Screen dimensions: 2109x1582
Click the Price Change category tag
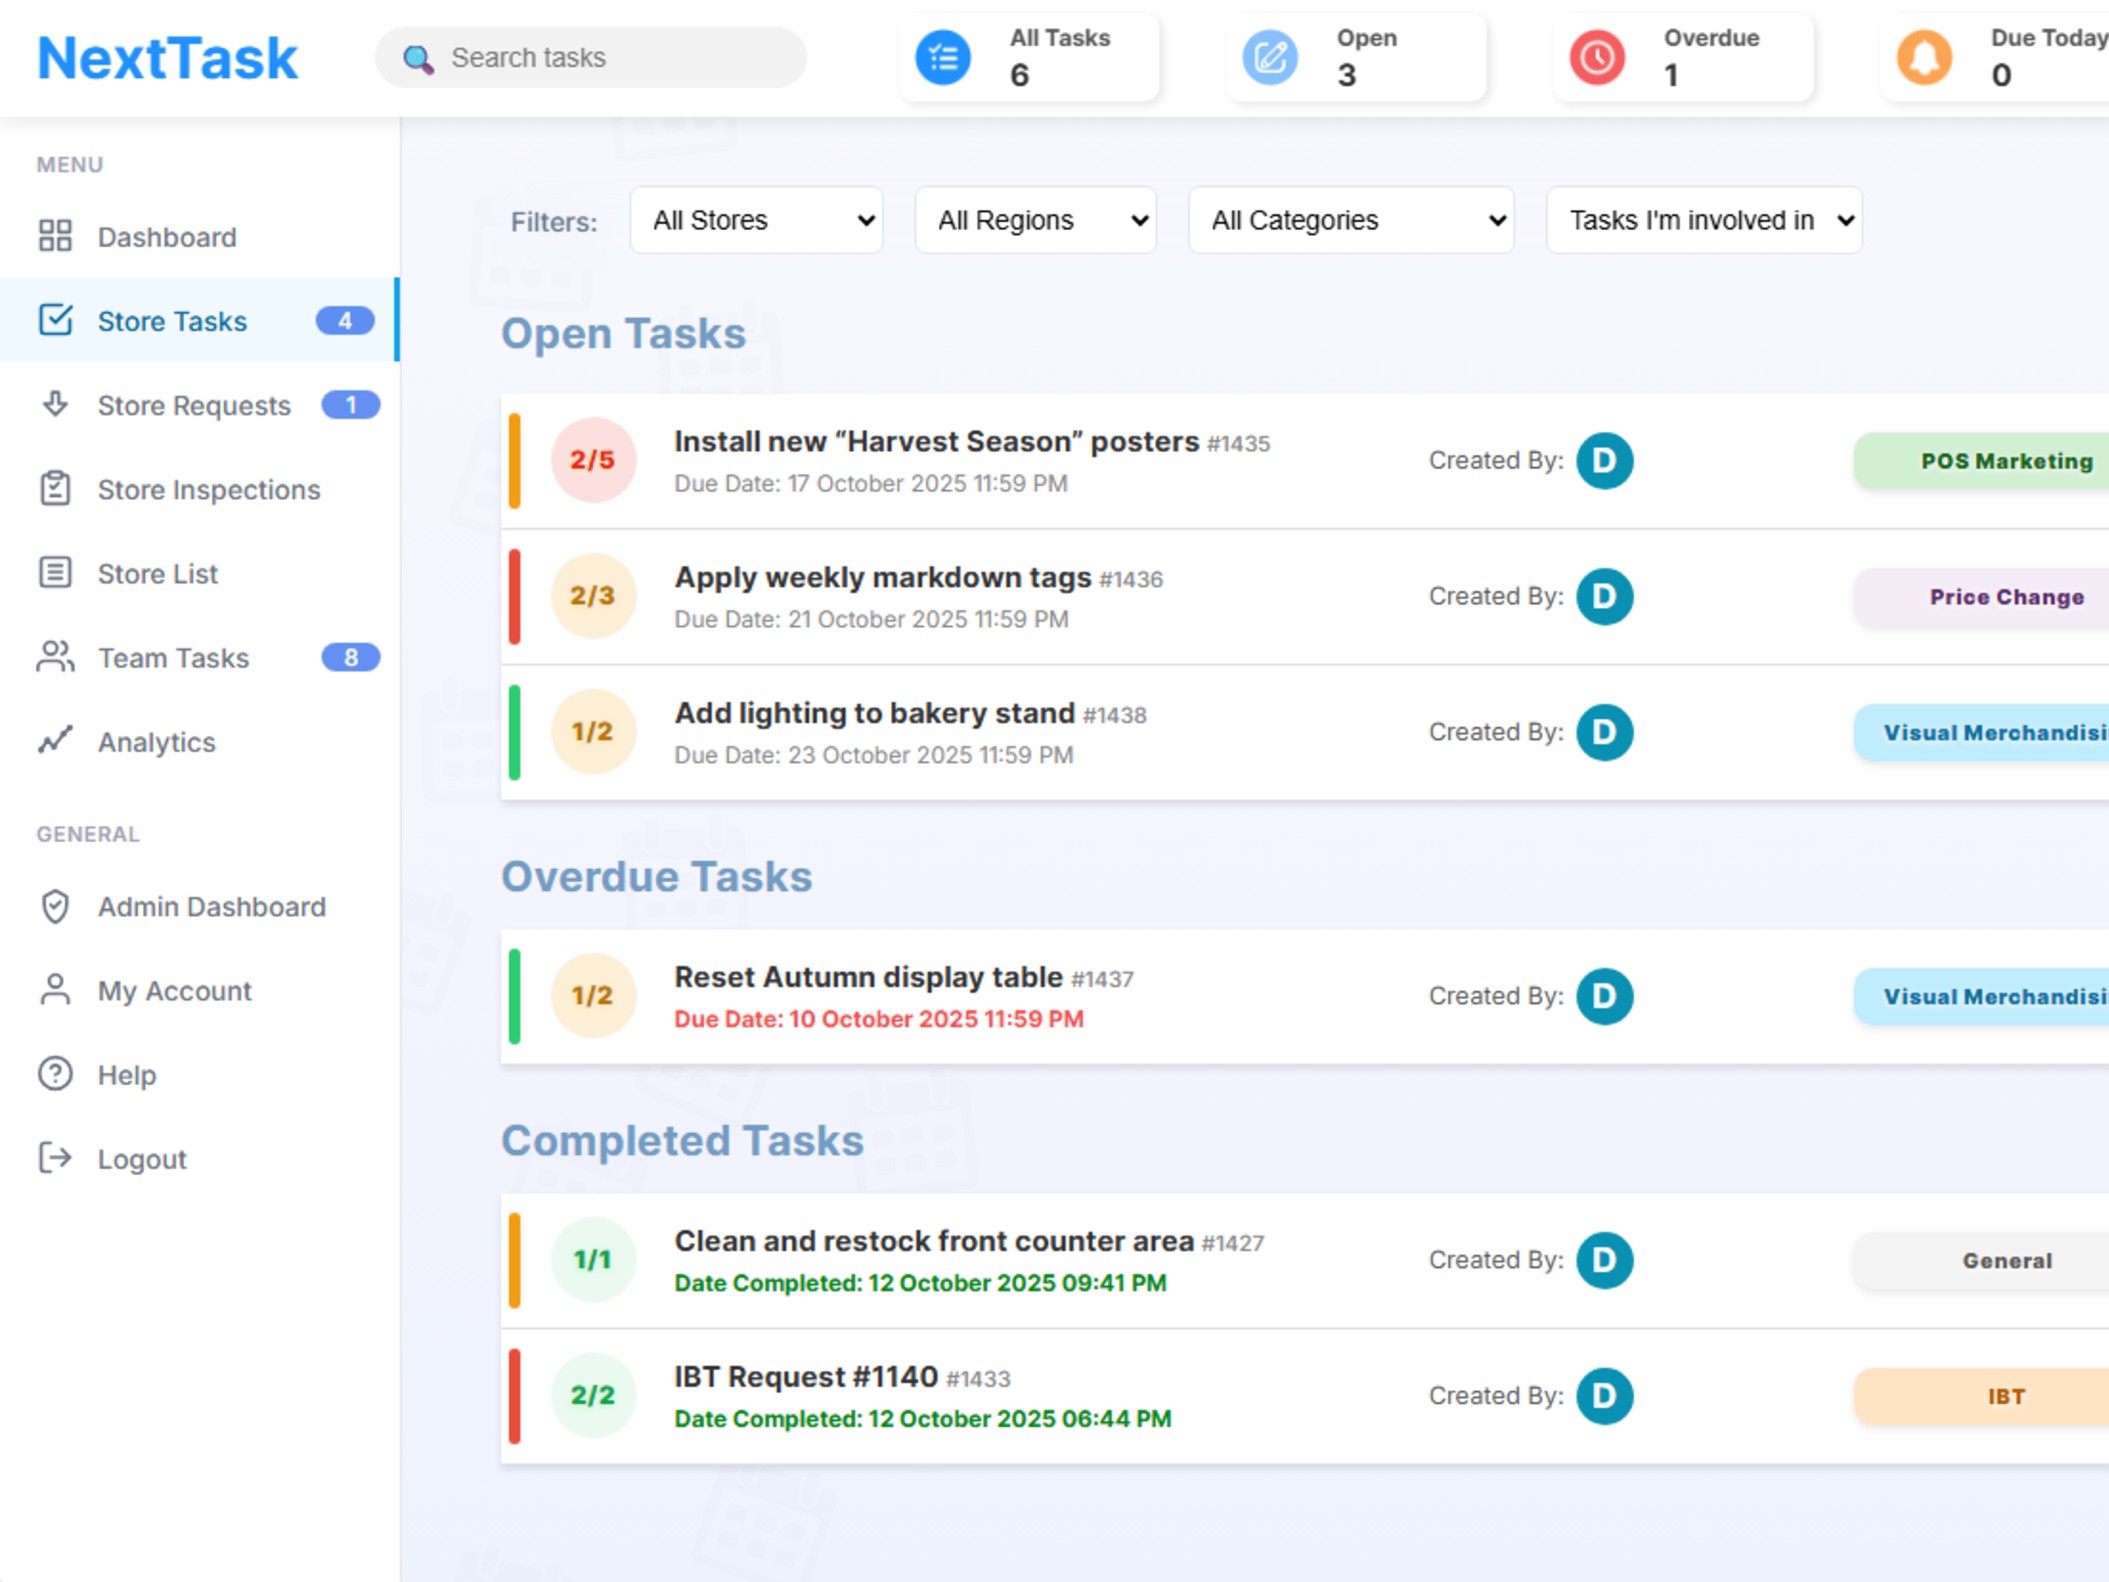[1982, 597]
